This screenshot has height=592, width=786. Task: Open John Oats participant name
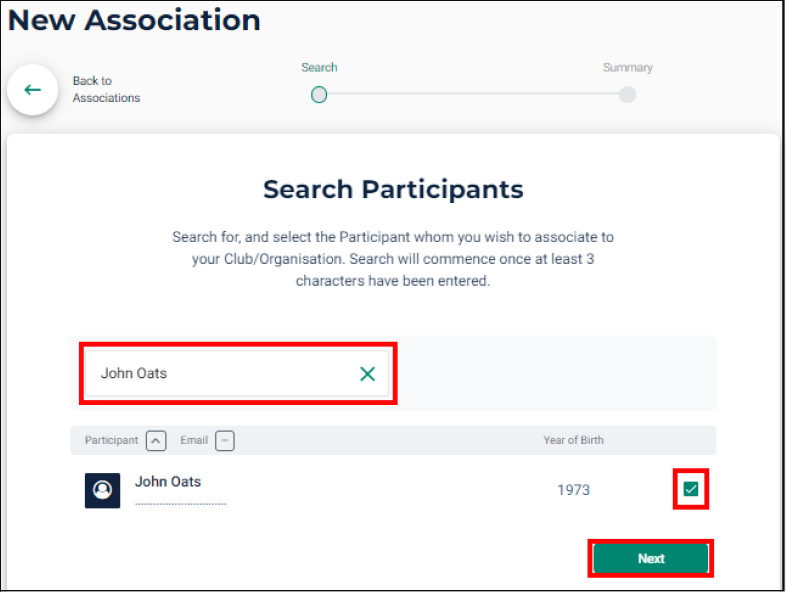click(168, 482)
